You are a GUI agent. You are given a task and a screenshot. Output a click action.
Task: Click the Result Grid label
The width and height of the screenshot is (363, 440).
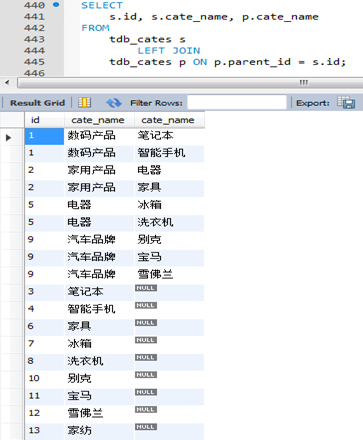coord(37,103)
